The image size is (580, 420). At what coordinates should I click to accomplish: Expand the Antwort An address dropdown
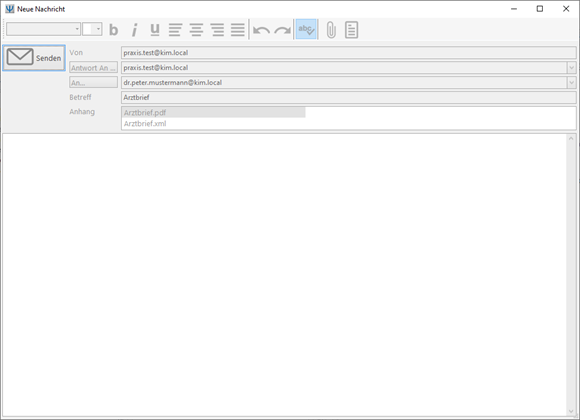571,68
